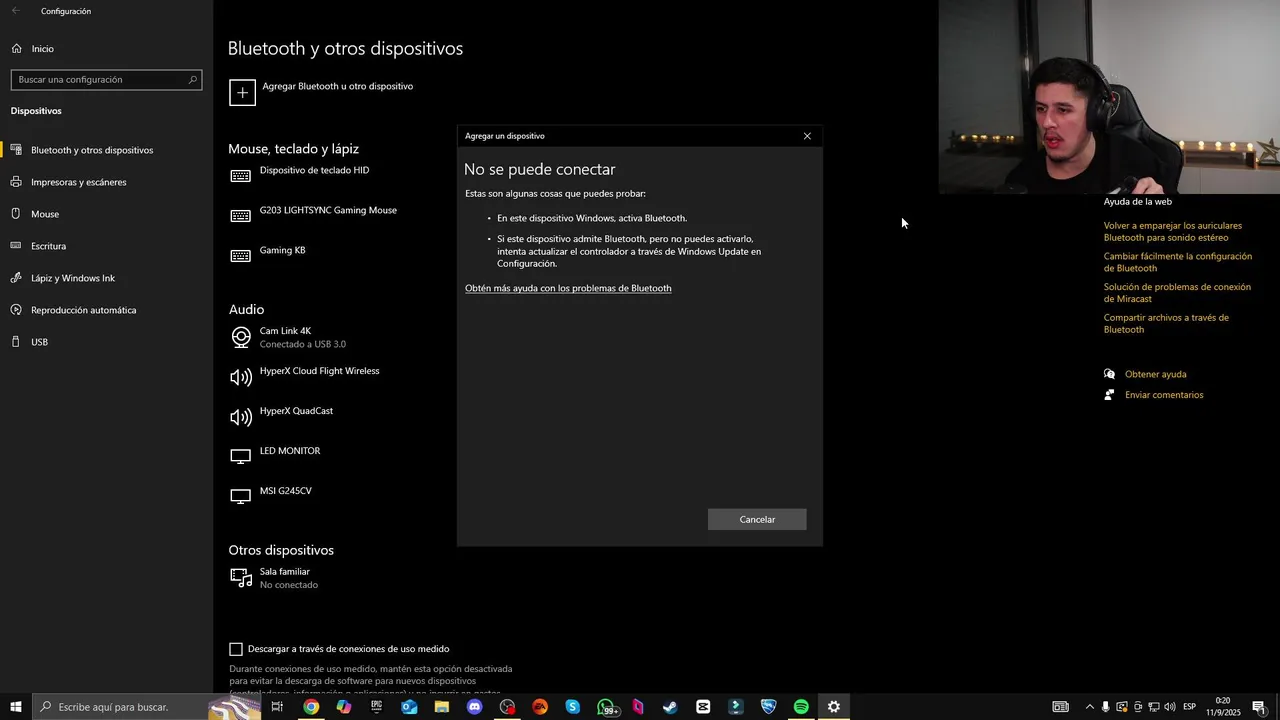This screenshot has width=1280, height=720.
Task: Click 'Enviar comentarios' link
Action: (x=1164, y=395)
